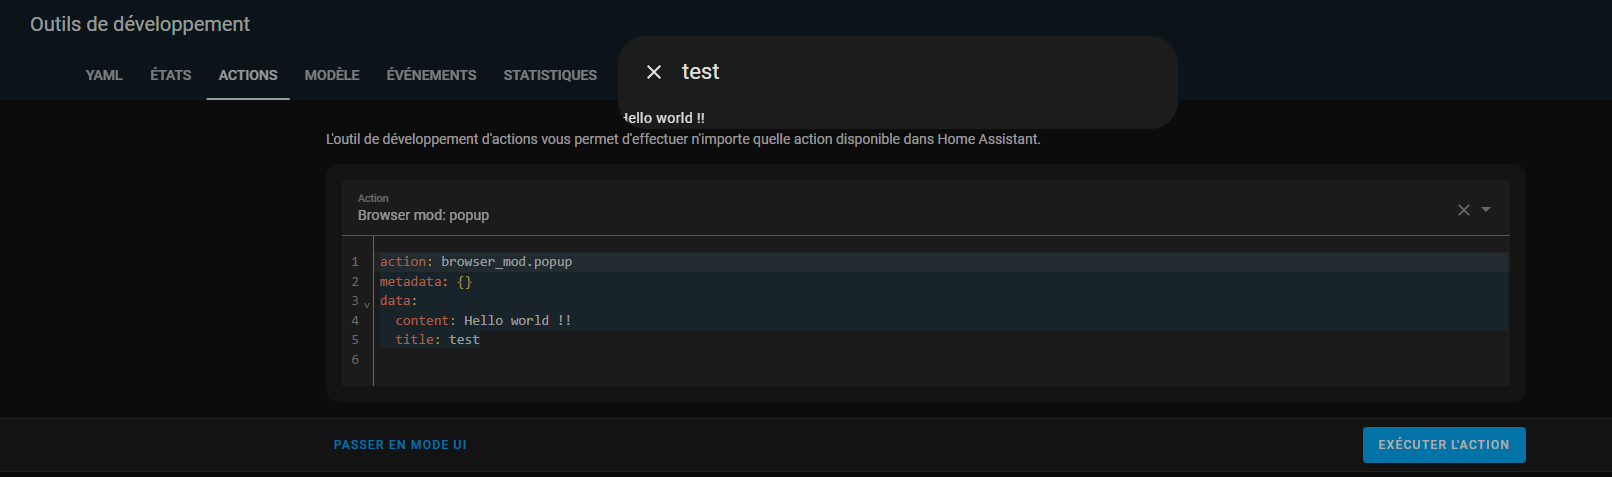Go to the Modèle tab
The height and width of the screenshot is (477, 1612).
(332, 75)
